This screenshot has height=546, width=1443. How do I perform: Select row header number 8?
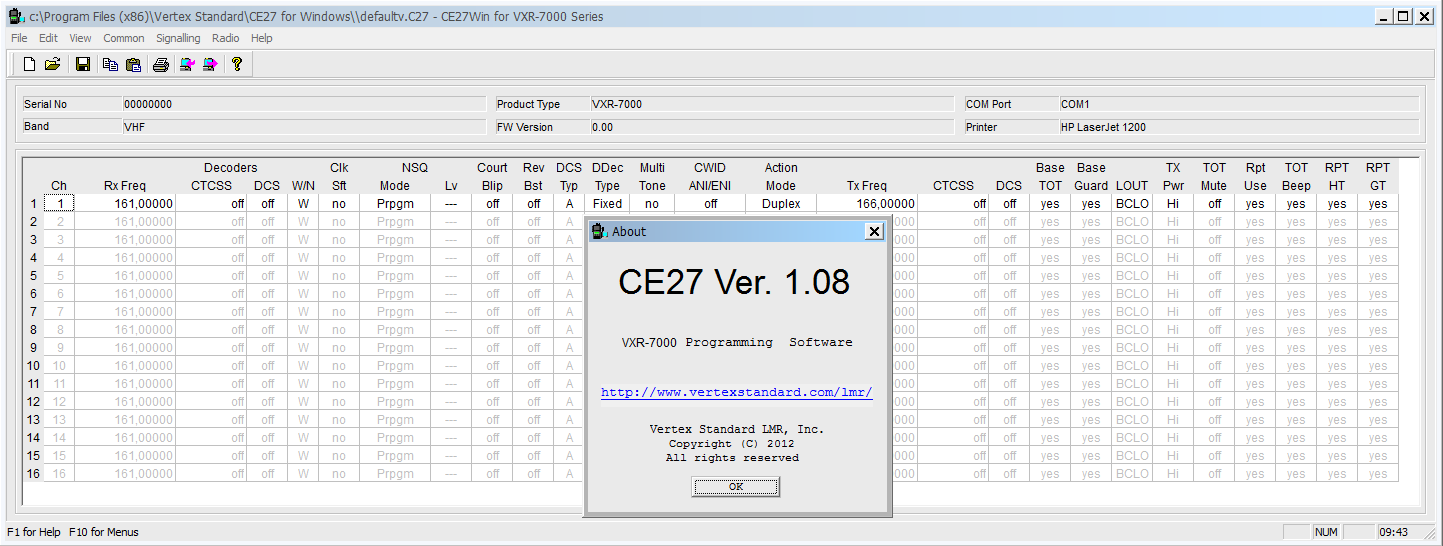(33, 330)
